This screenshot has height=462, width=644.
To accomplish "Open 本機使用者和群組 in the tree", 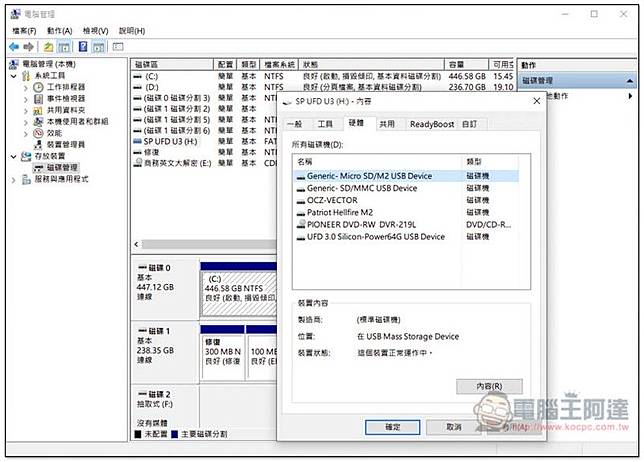I will pos(77,122).
